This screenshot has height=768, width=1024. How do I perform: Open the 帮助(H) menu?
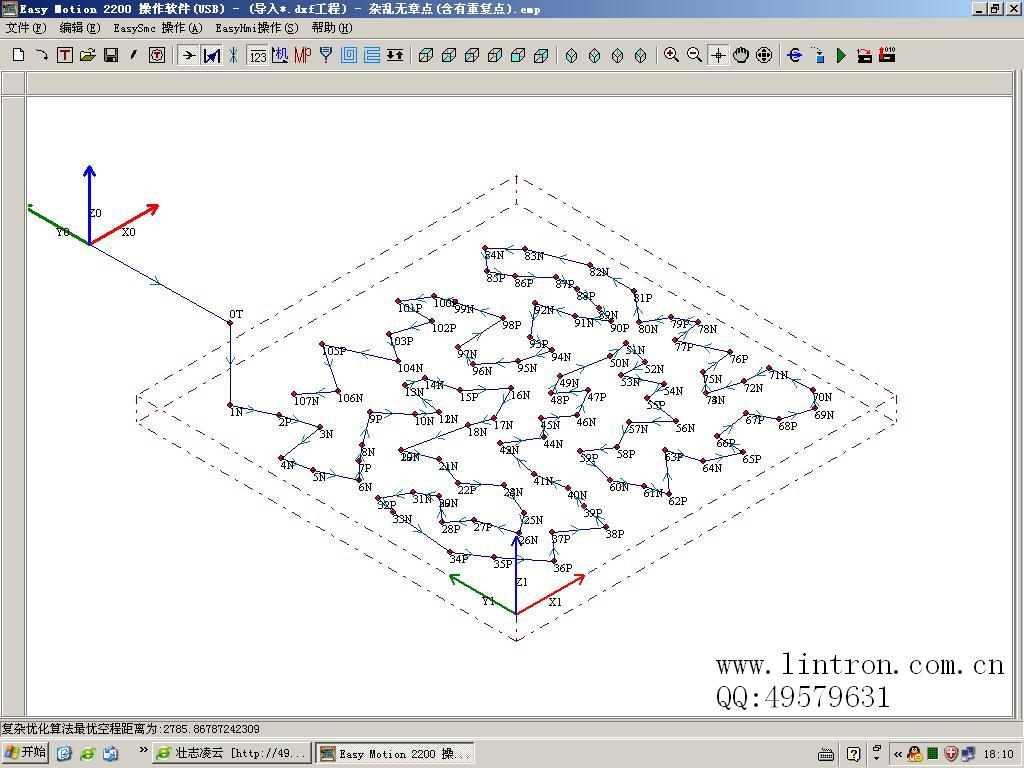point(331,28)
